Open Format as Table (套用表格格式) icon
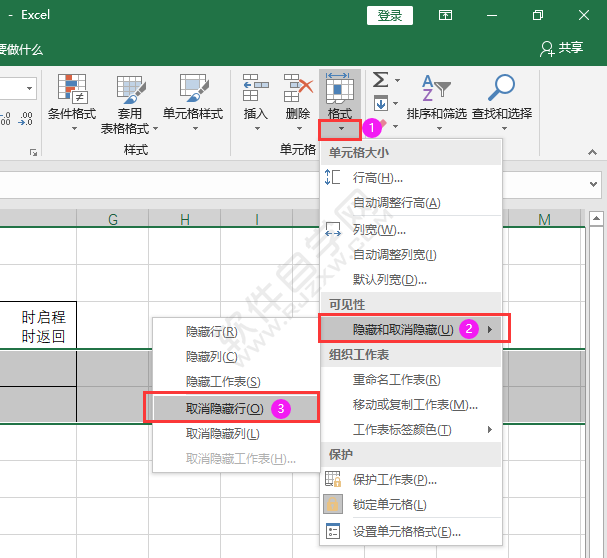 coord(131,89)
